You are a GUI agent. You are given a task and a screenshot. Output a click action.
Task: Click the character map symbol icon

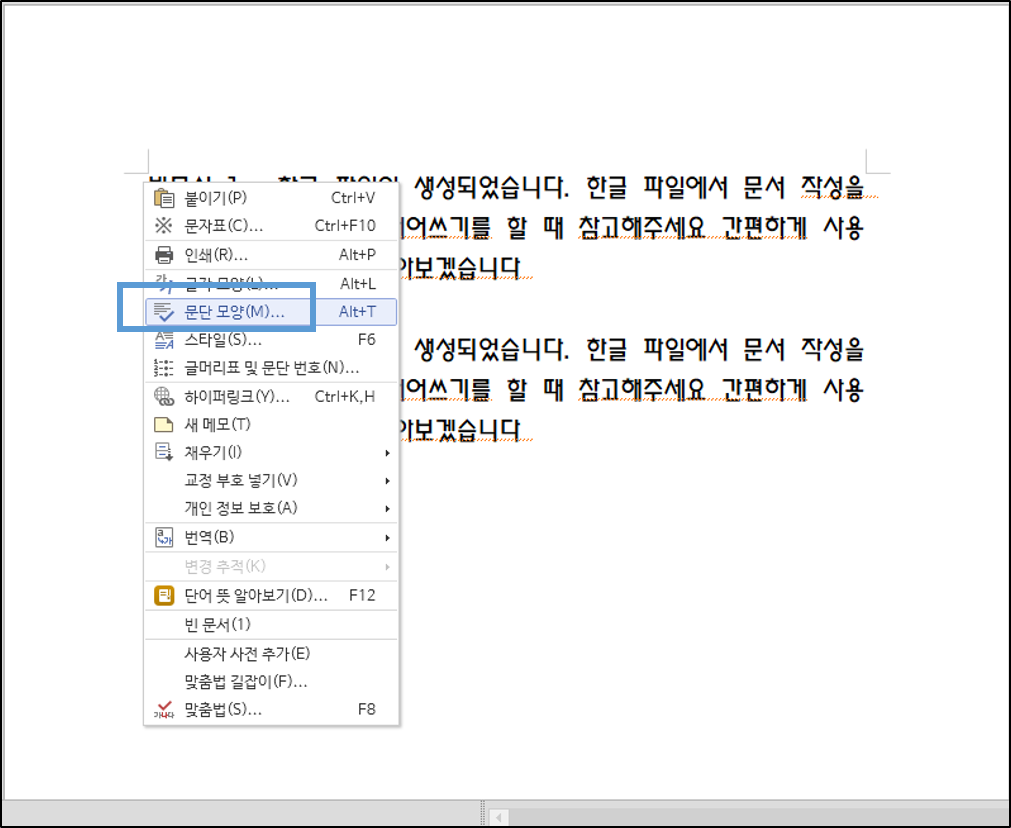coord(164,226)
